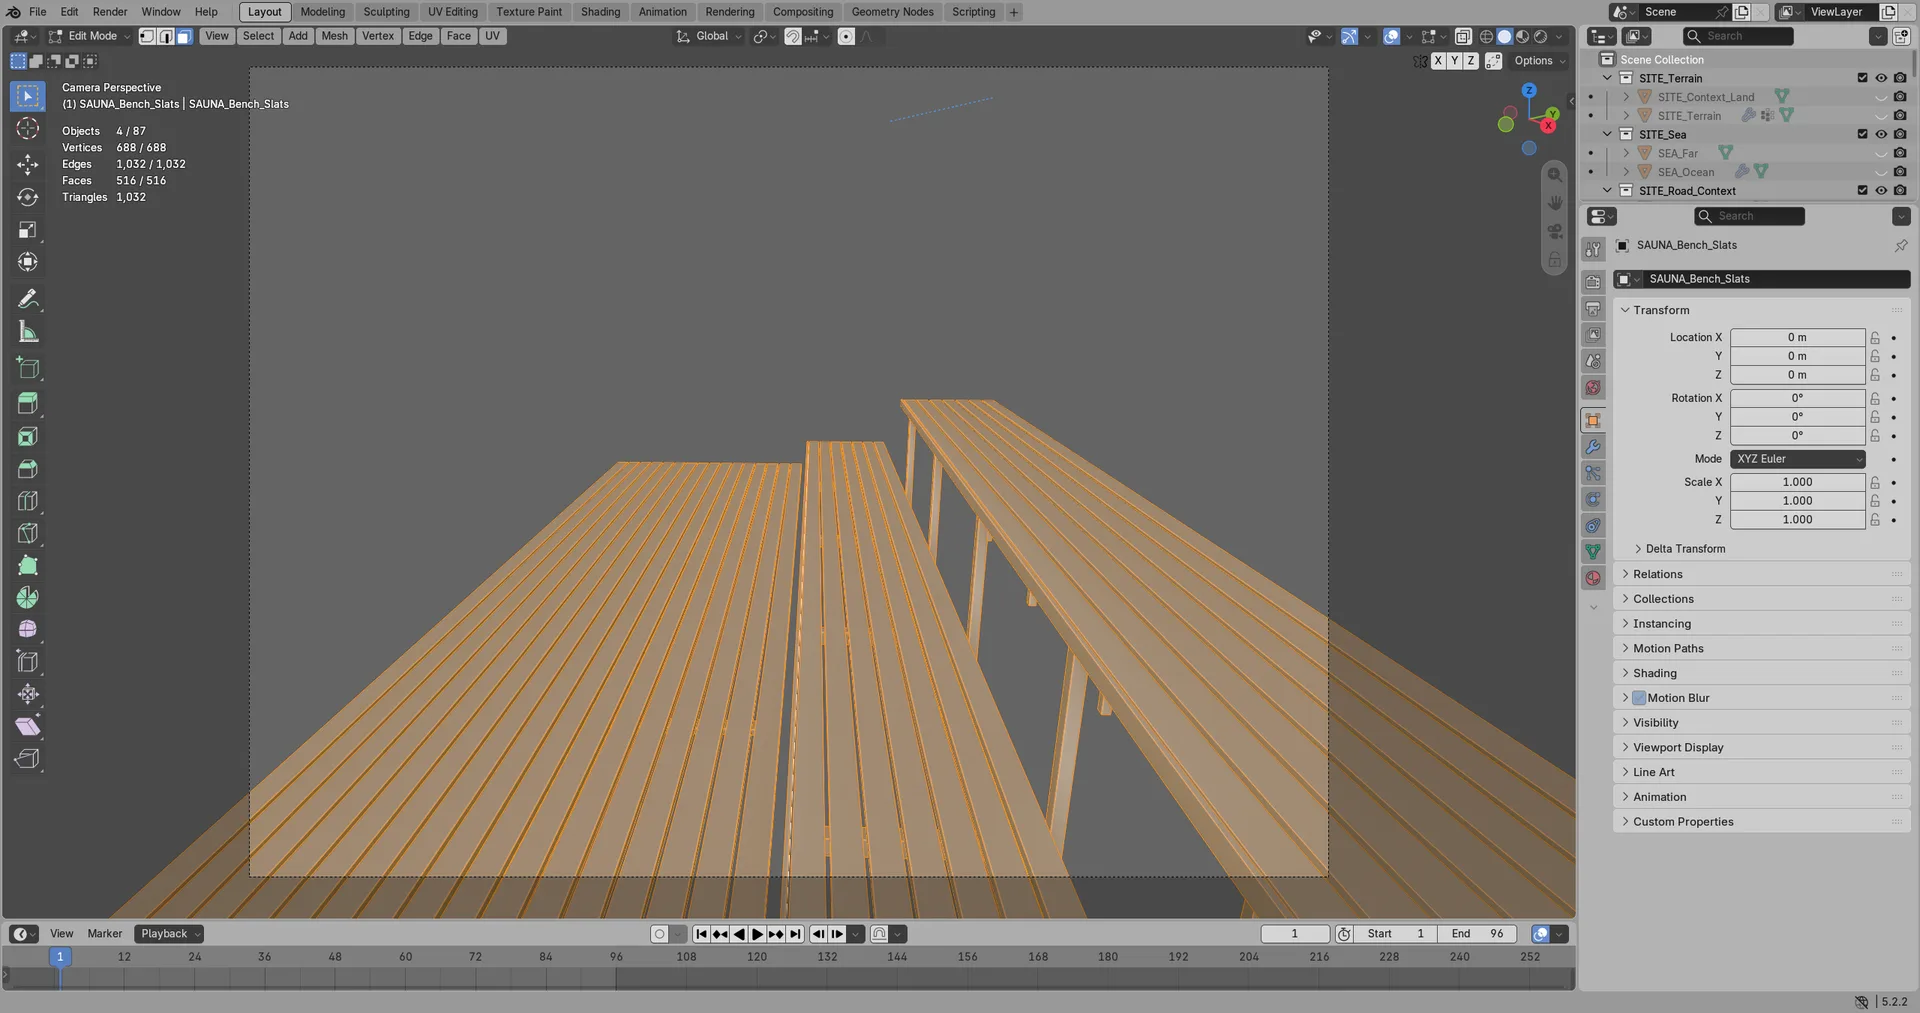Screen dimensions: 1920x1013
Task: Open XYZ Euler rotation mode dropdown
Action: pos(1798,459)
